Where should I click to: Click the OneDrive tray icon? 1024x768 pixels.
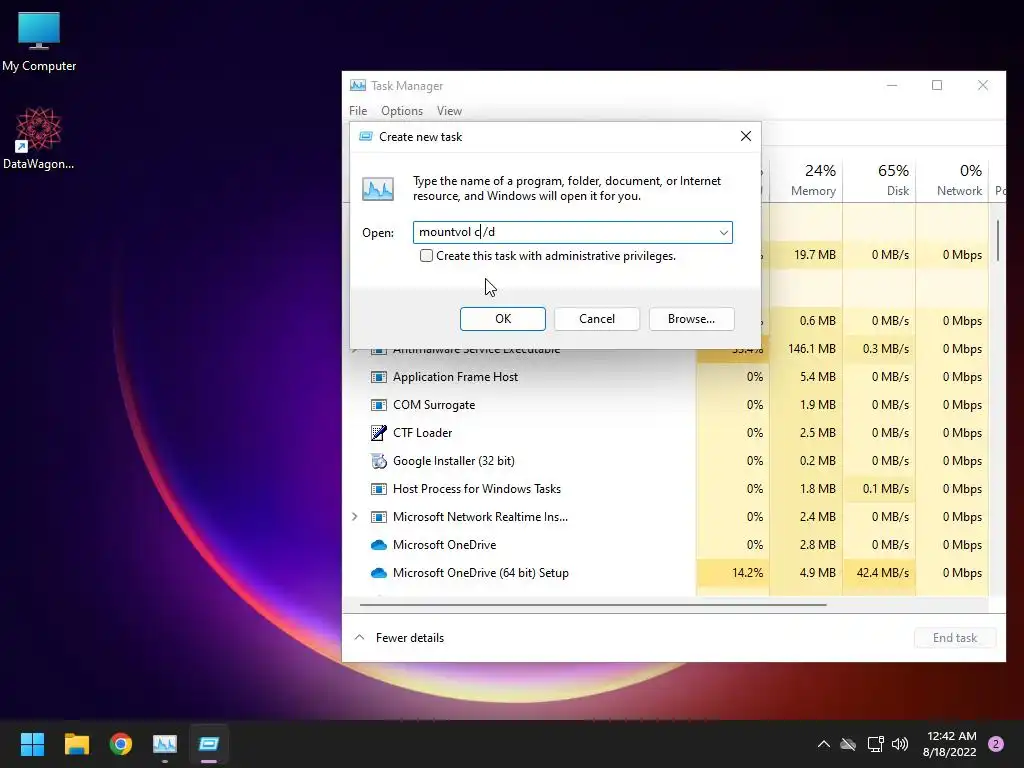click(848, 744)
